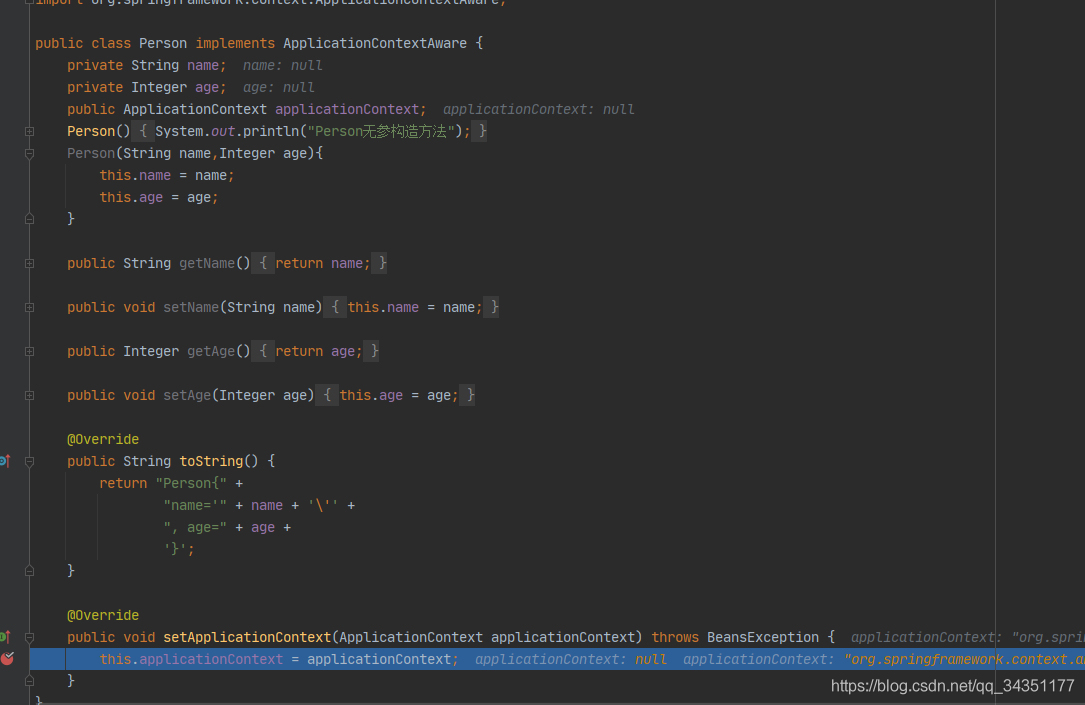This screenshot has height=705, width=1085.
Task: Click the "Person{" string literal in toString
Action: (191, 483)
